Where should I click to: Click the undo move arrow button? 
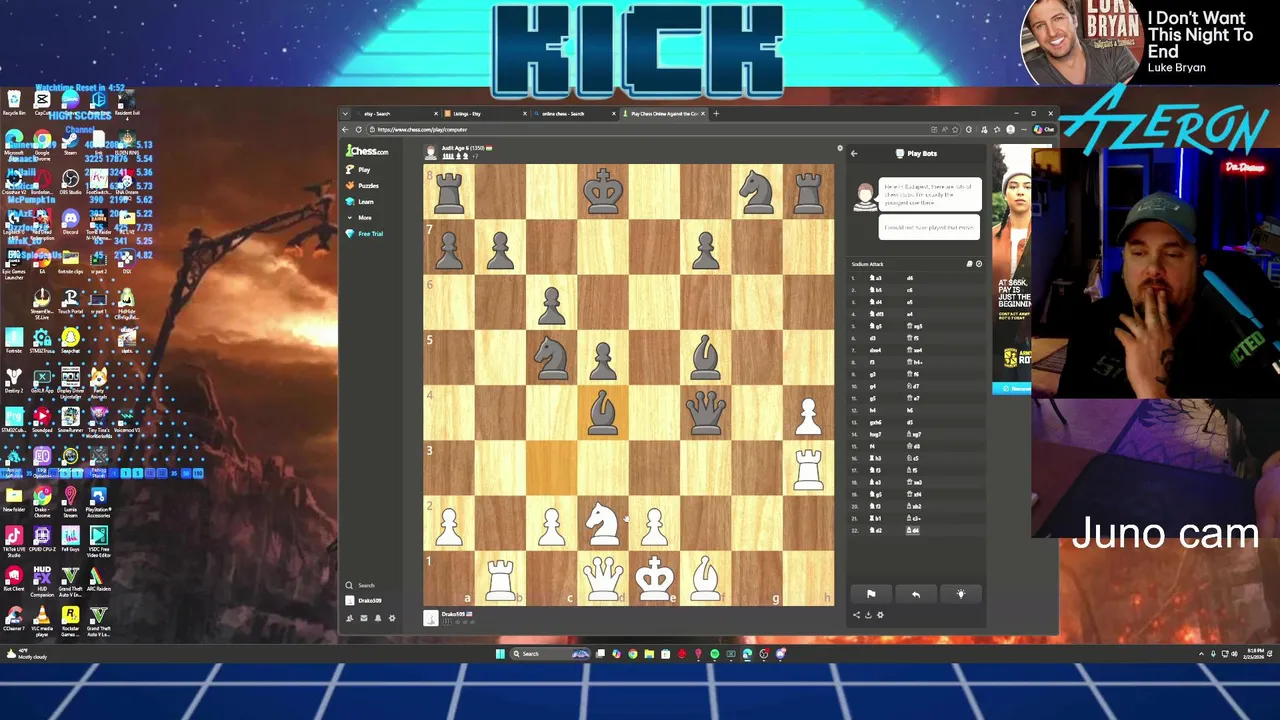coord(916,594)
